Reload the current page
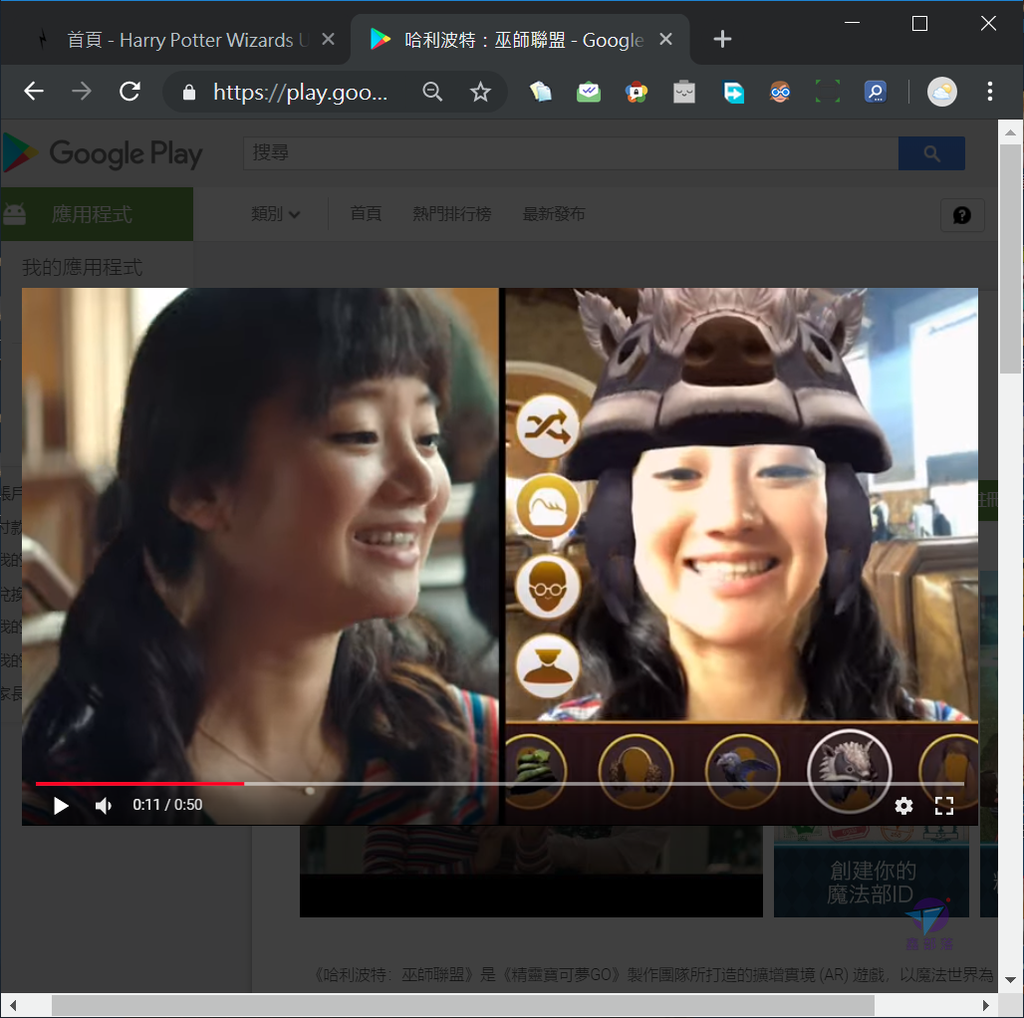This screenshot has width=1024, height=1018. pos(130,91)
